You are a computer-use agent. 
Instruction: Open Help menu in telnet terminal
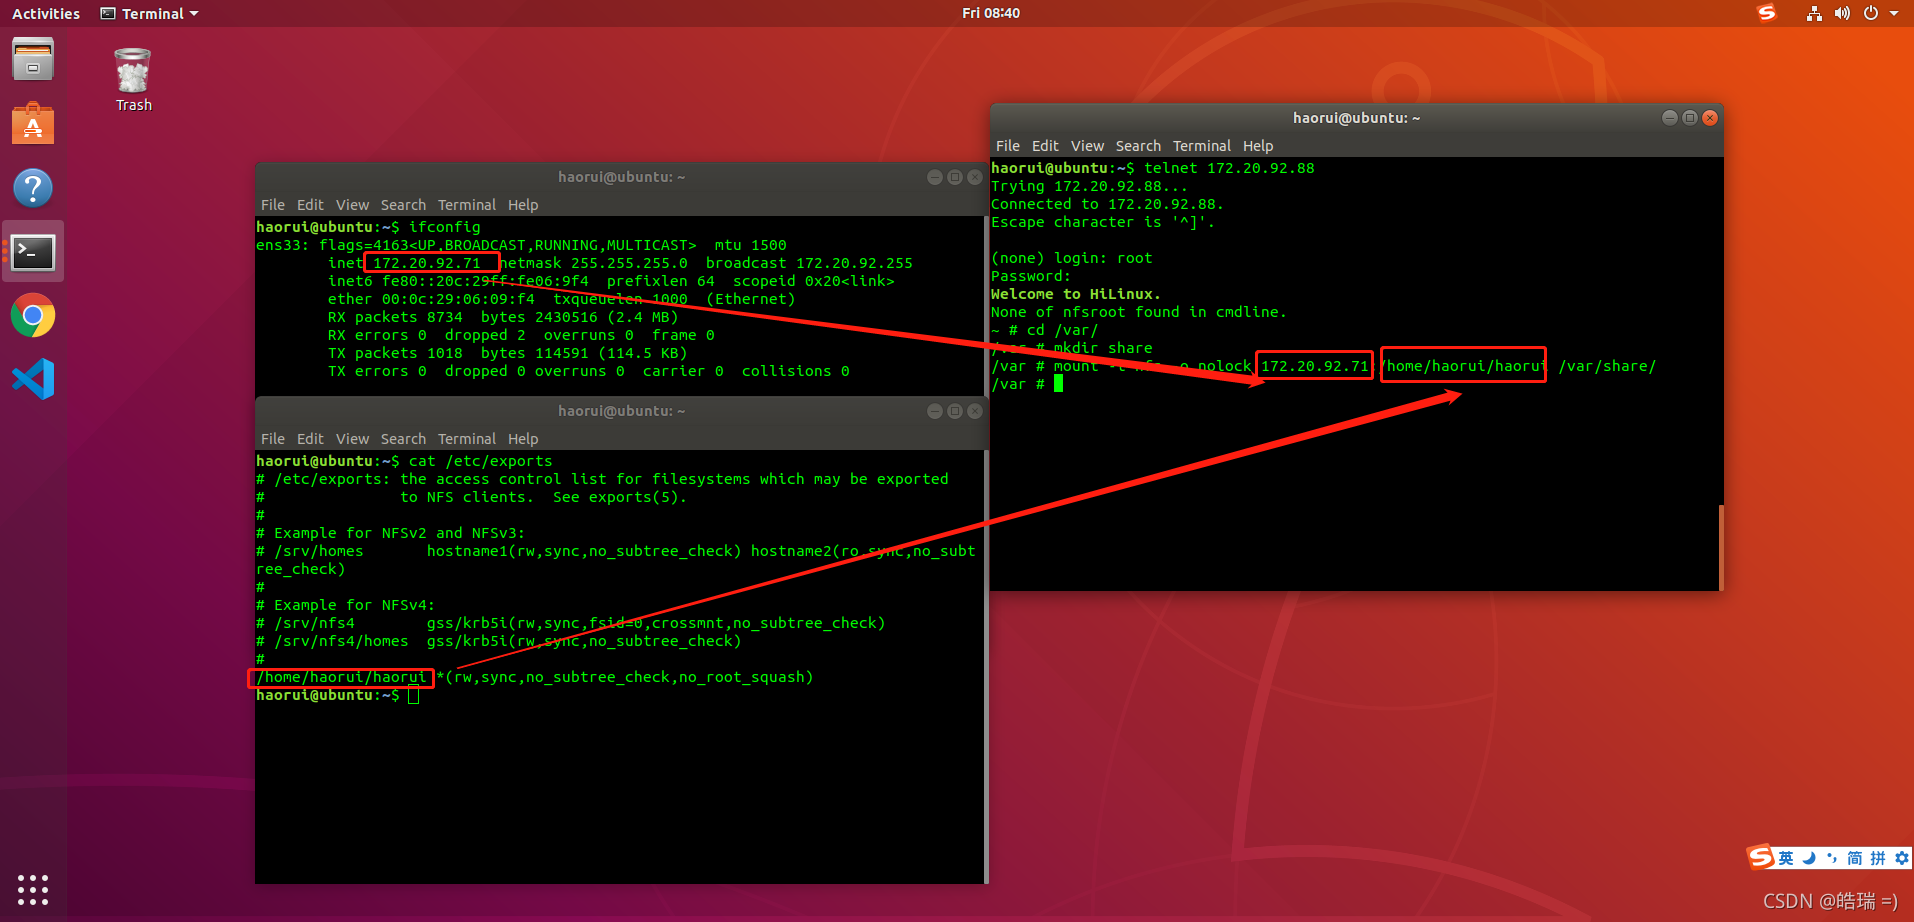[x=1258, y=146]
